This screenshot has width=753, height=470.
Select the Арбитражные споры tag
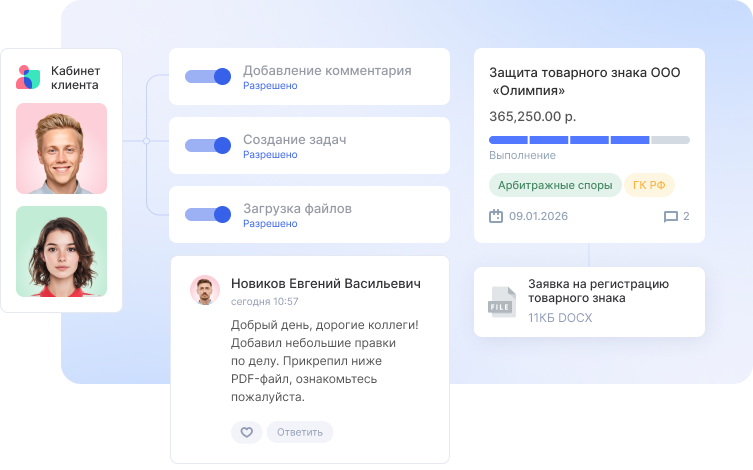[555, 185]
